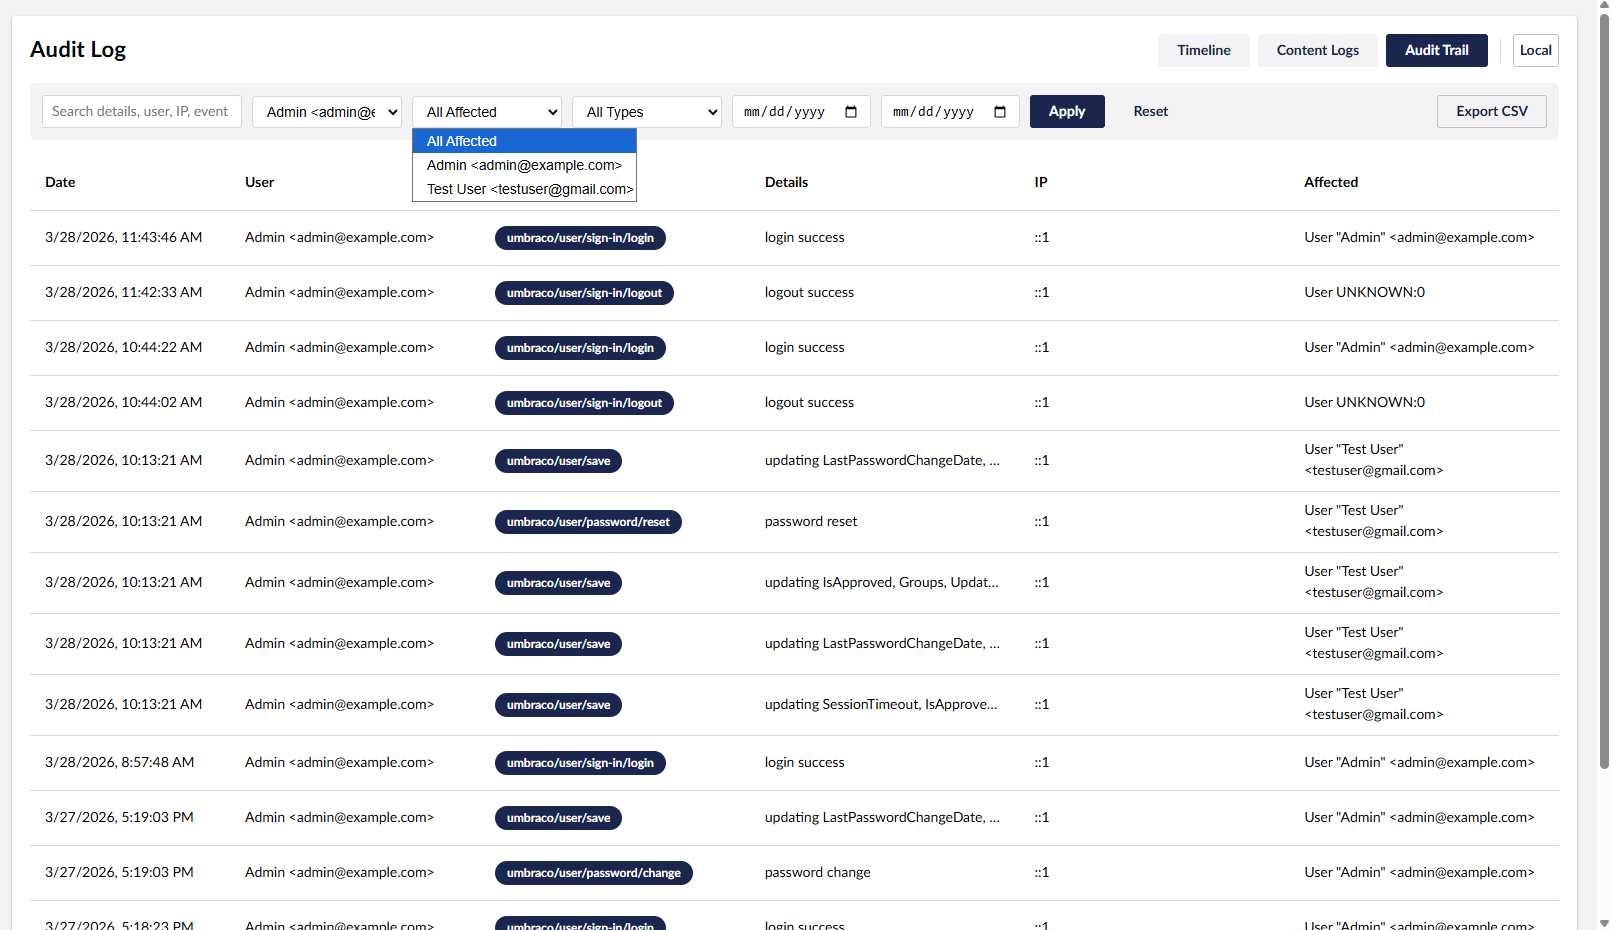This screenshot has height=930, width=1611.
Task: Click sign-in/login badge at 10:44:22 AM
Action: [580, 348]
